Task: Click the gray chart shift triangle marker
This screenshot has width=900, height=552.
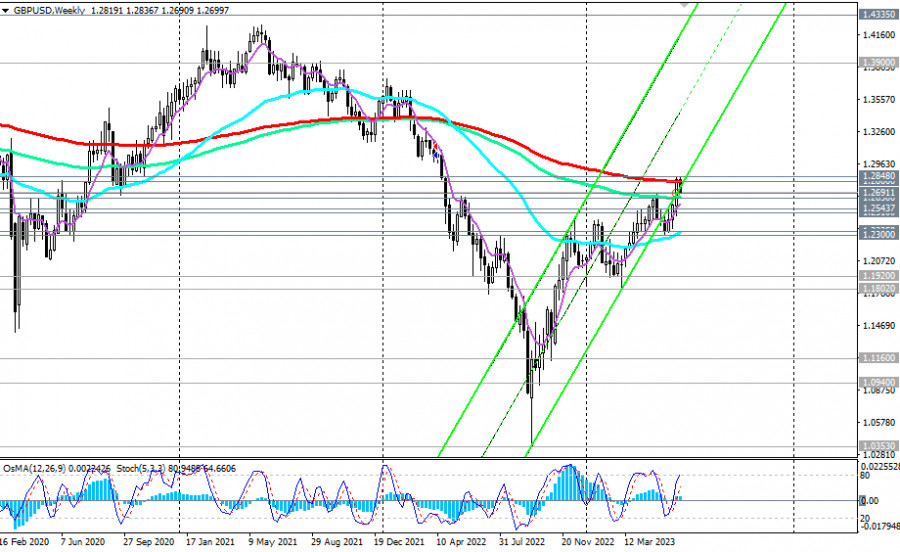Action: (685, 4)
